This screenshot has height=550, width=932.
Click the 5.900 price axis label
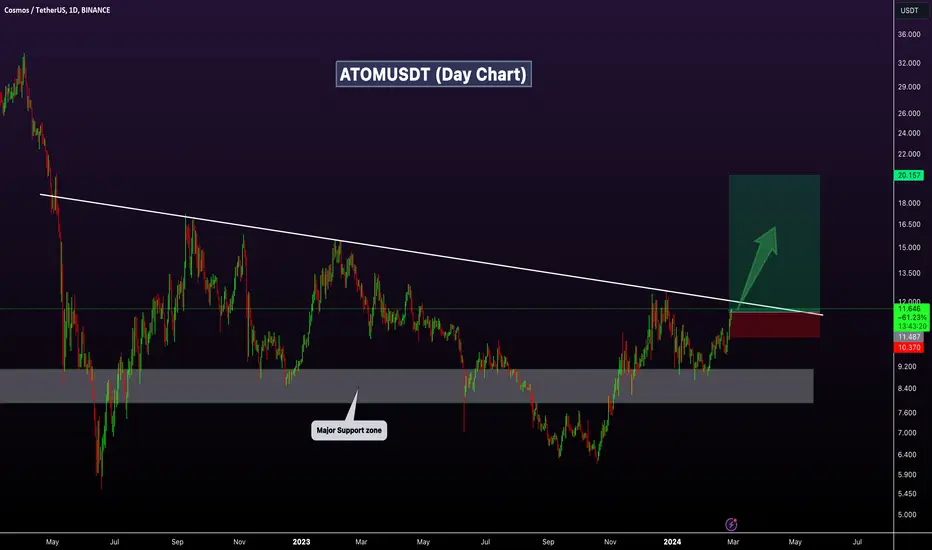[x=907, y=475]
